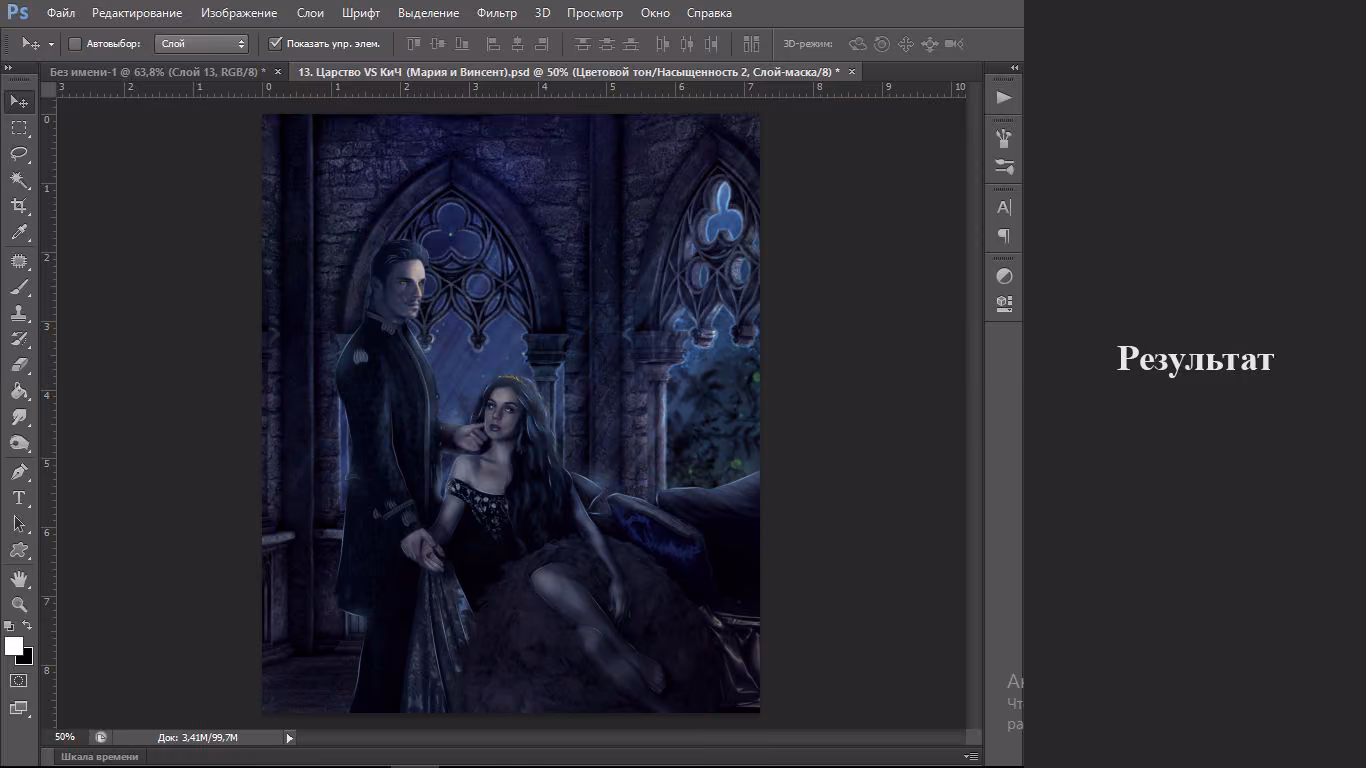Toggle the Автовыбор checkbox
1366x768 pixels.
pos(75,44)
